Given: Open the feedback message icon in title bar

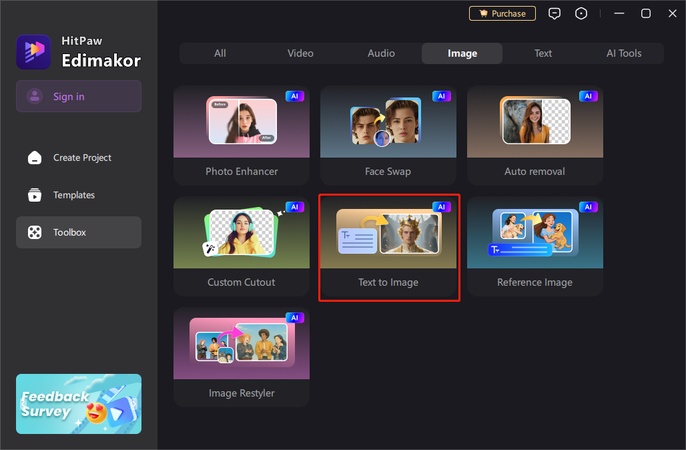Looking at the screenshot, I should [x=554, y=14].
